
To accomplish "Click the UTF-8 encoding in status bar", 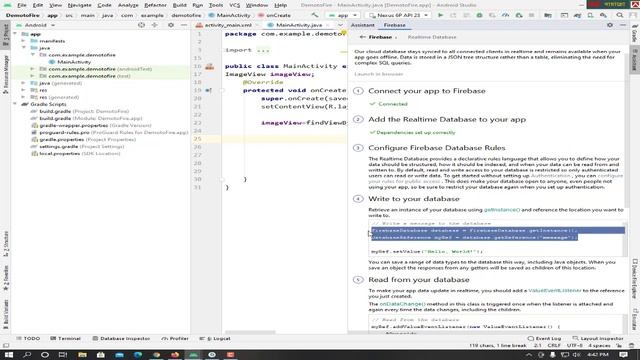I will click(575, 345).
